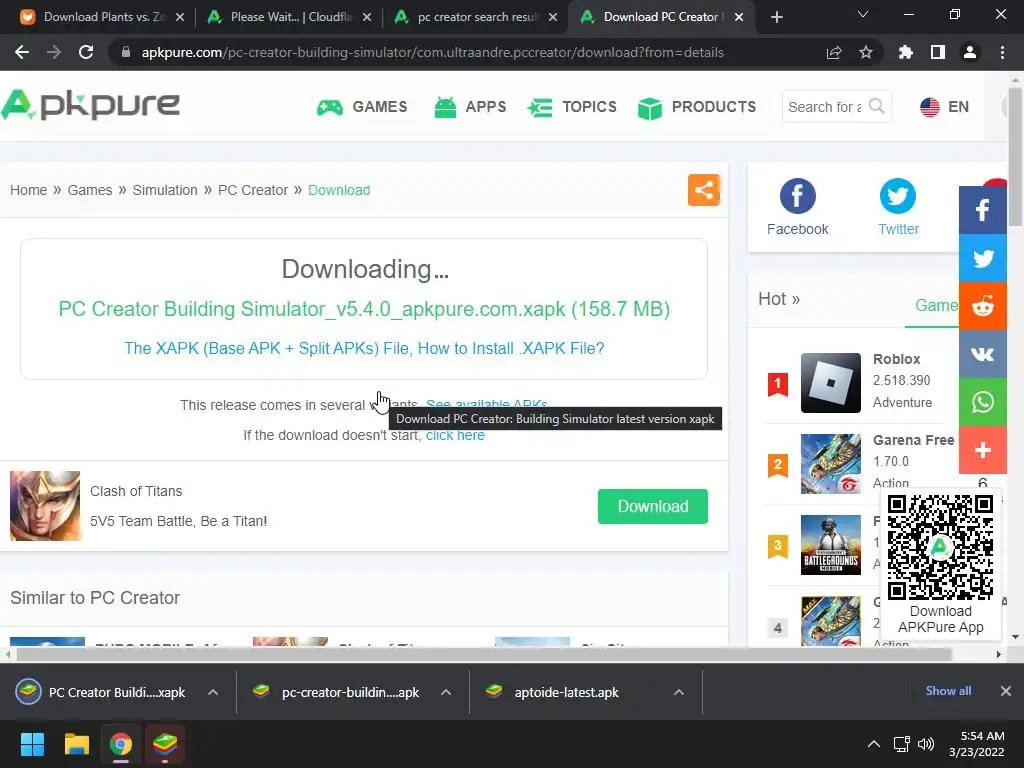Click the horizontal page scrollbar

point(484,654)
